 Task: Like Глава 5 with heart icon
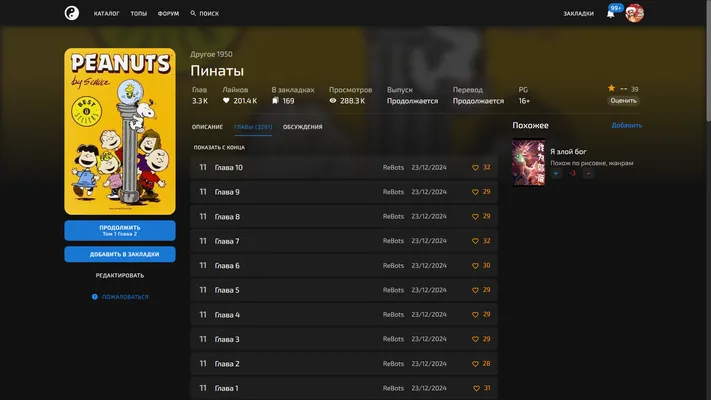pos(475,290)
